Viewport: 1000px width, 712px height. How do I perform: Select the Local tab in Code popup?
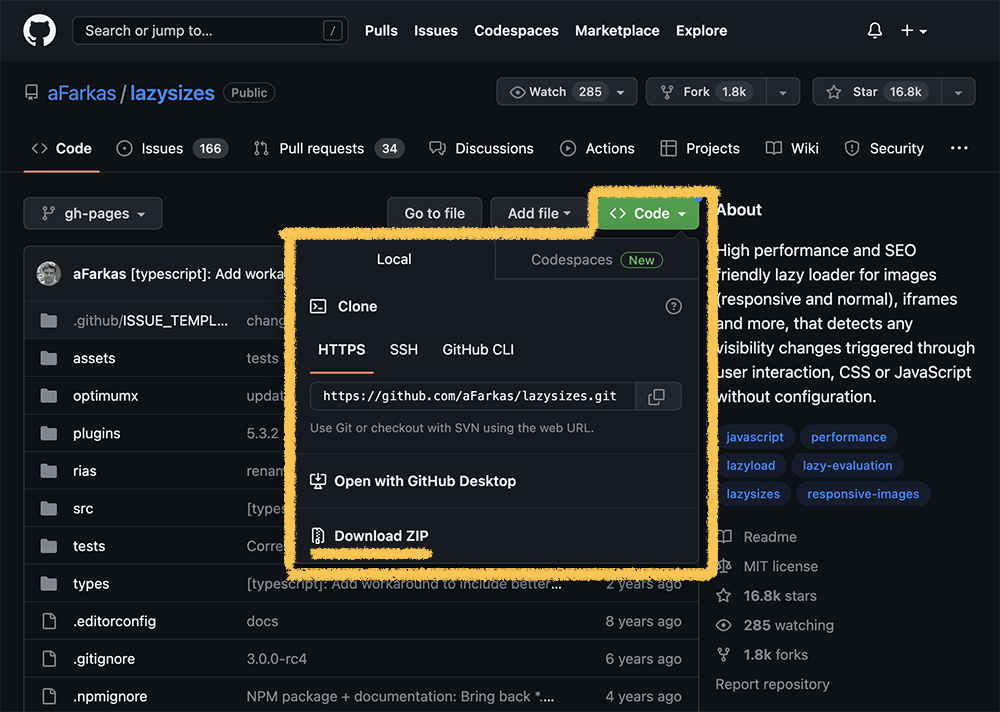coord(394,260)
